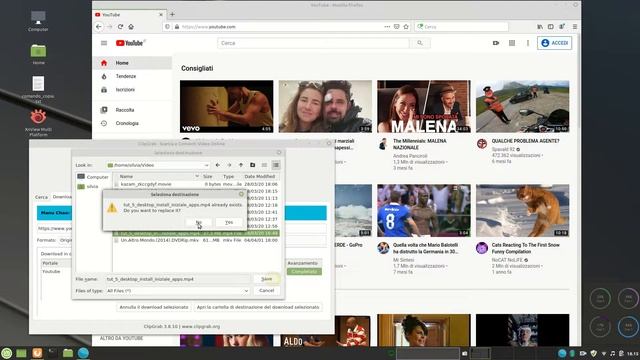The width and height of the screenshot is (640, 360).
Task: Open YouTube apps grid icon
Action: pyautogui.click(x=512, y=43)
